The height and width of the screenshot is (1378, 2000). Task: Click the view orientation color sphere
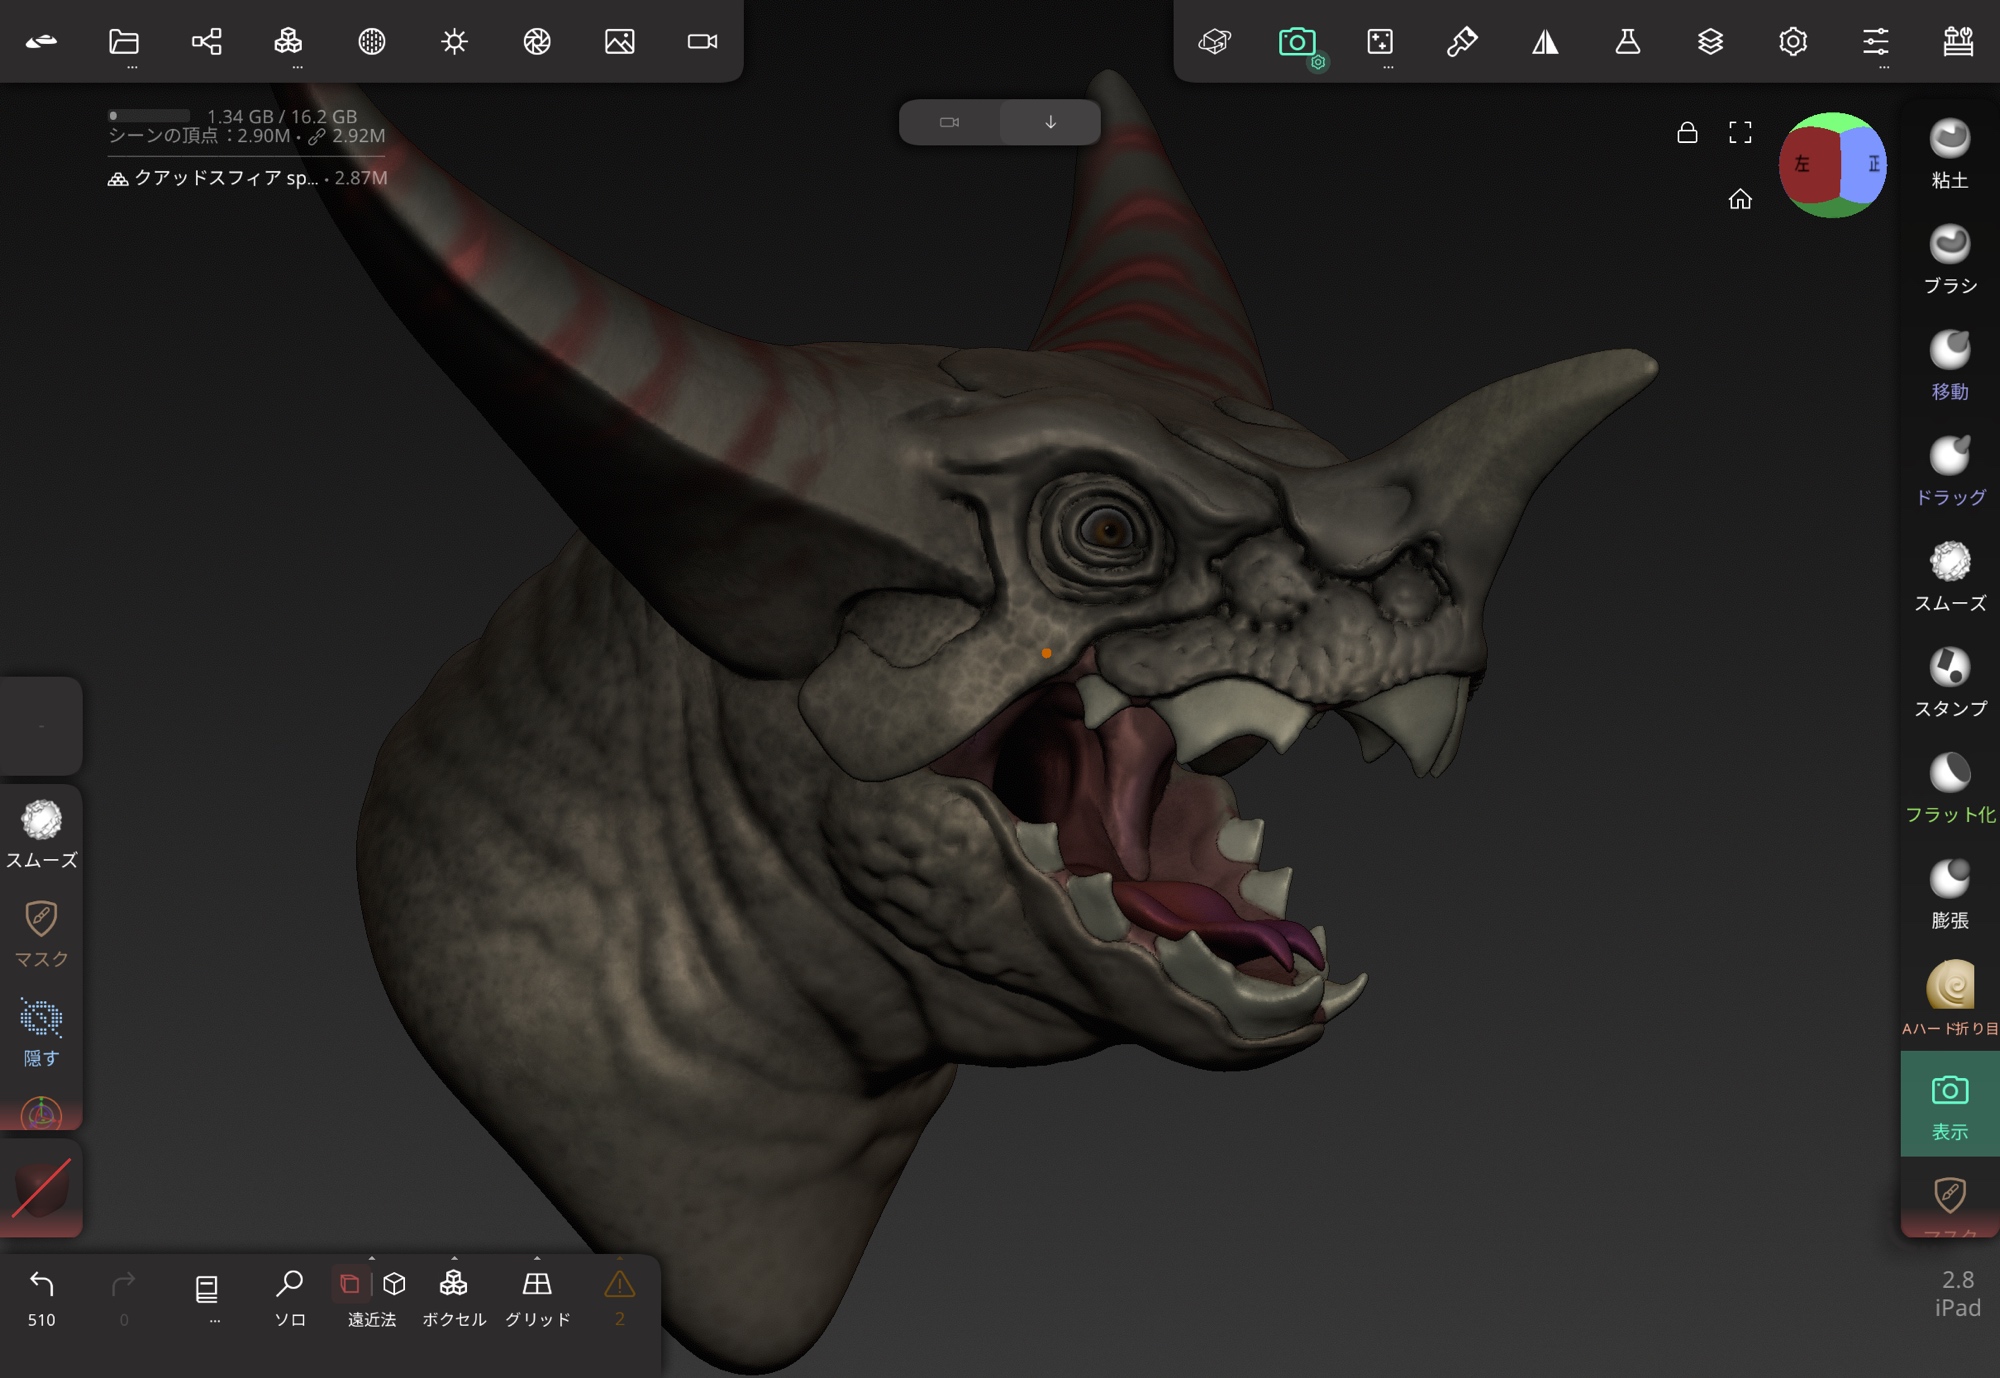click(1832, 165)
